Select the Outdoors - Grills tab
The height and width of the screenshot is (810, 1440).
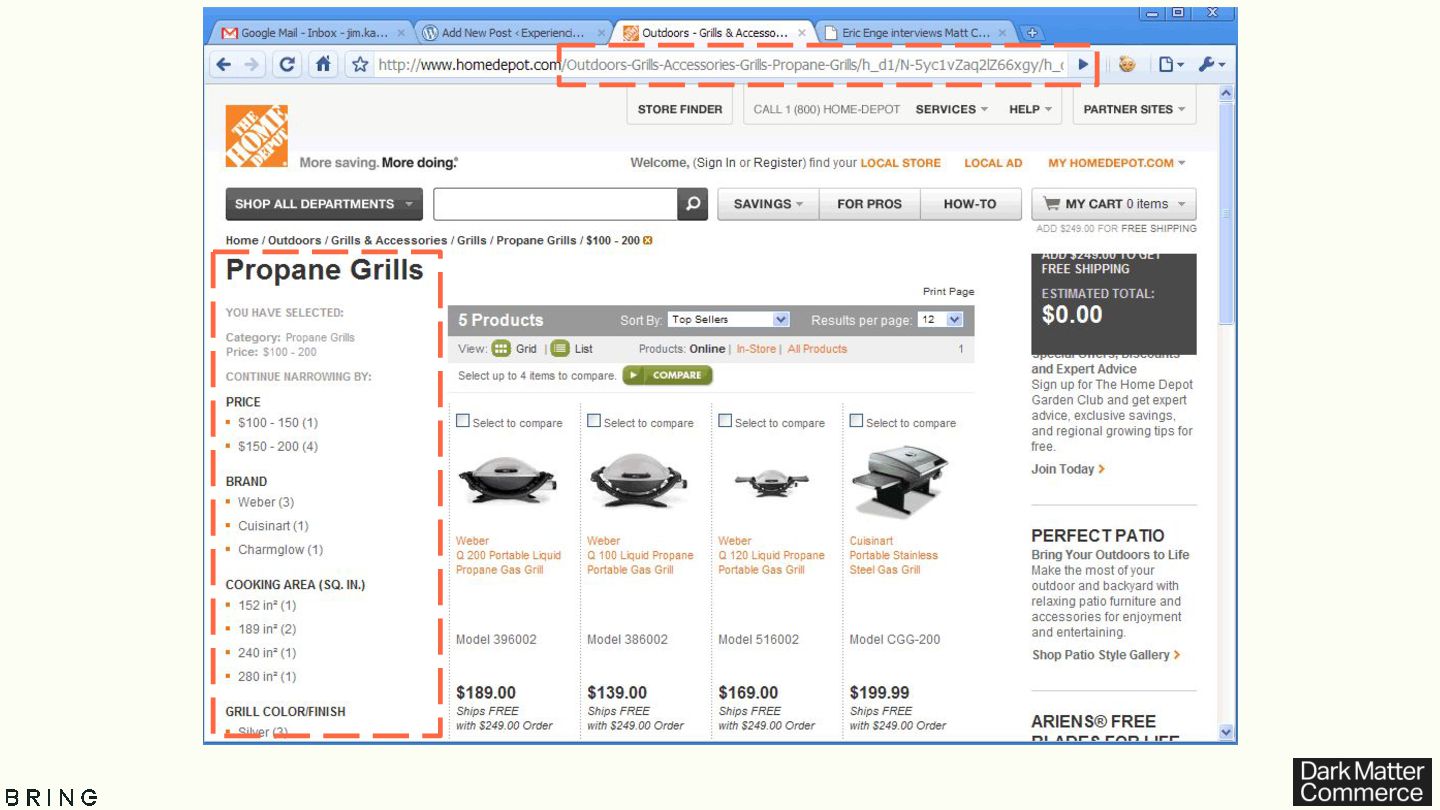point(713,33)
